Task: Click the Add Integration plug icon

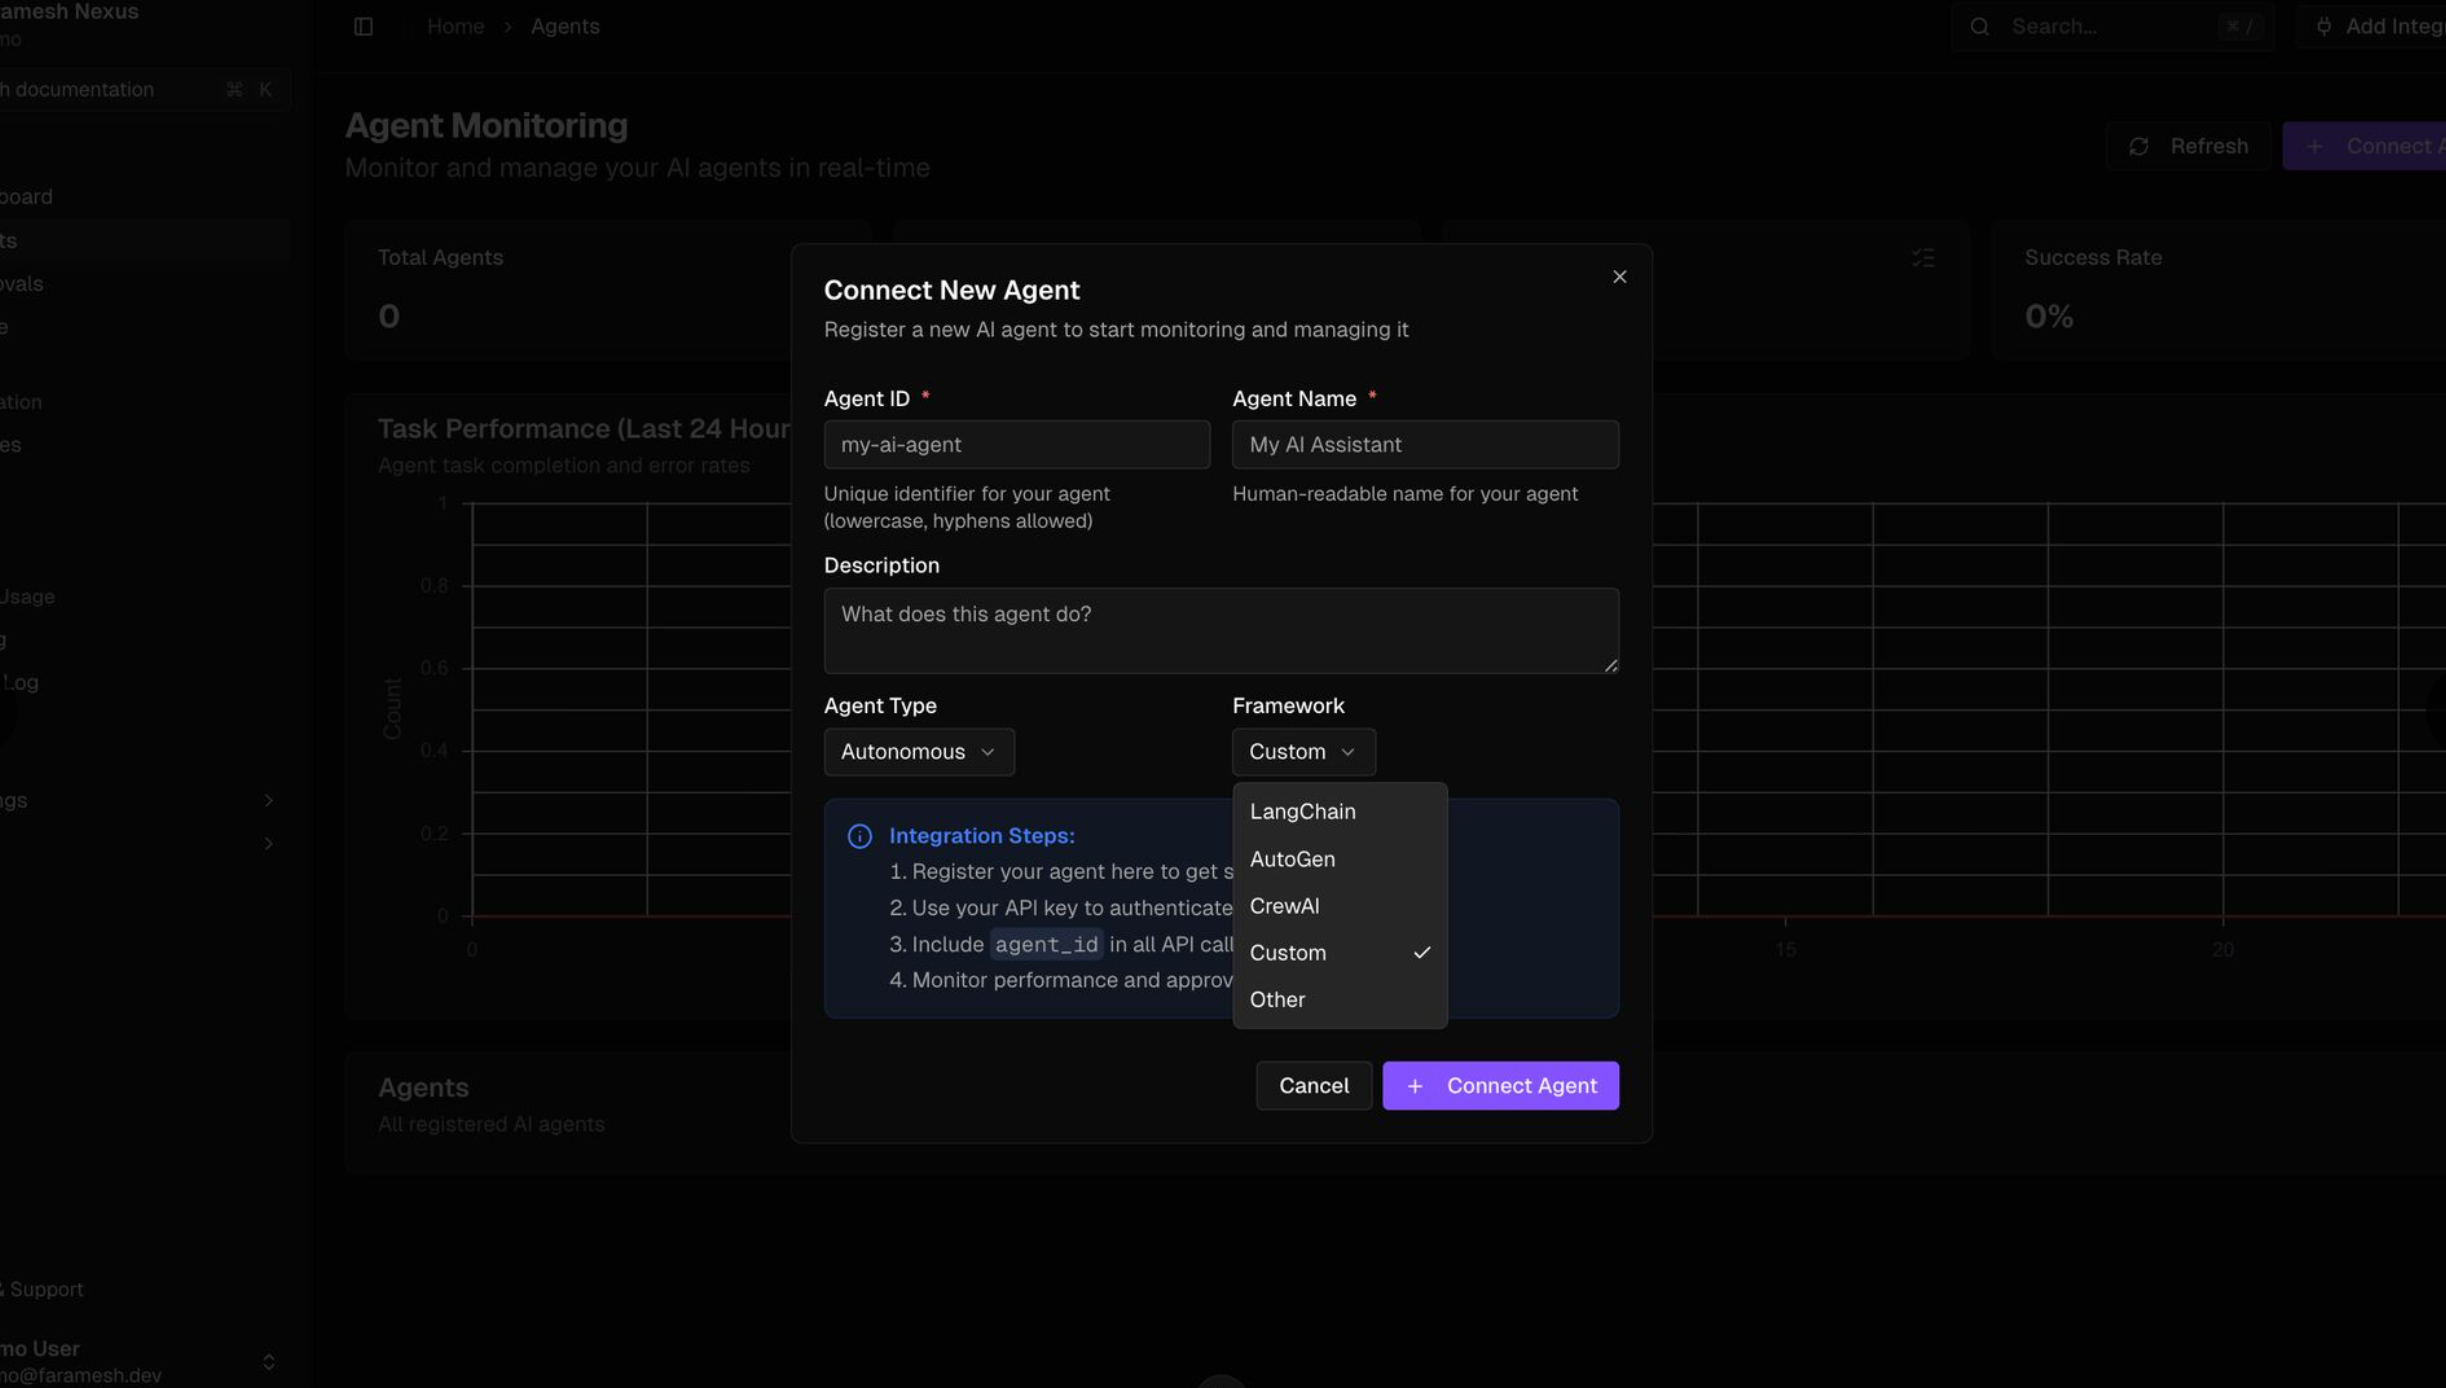Action: (2323, 27)
